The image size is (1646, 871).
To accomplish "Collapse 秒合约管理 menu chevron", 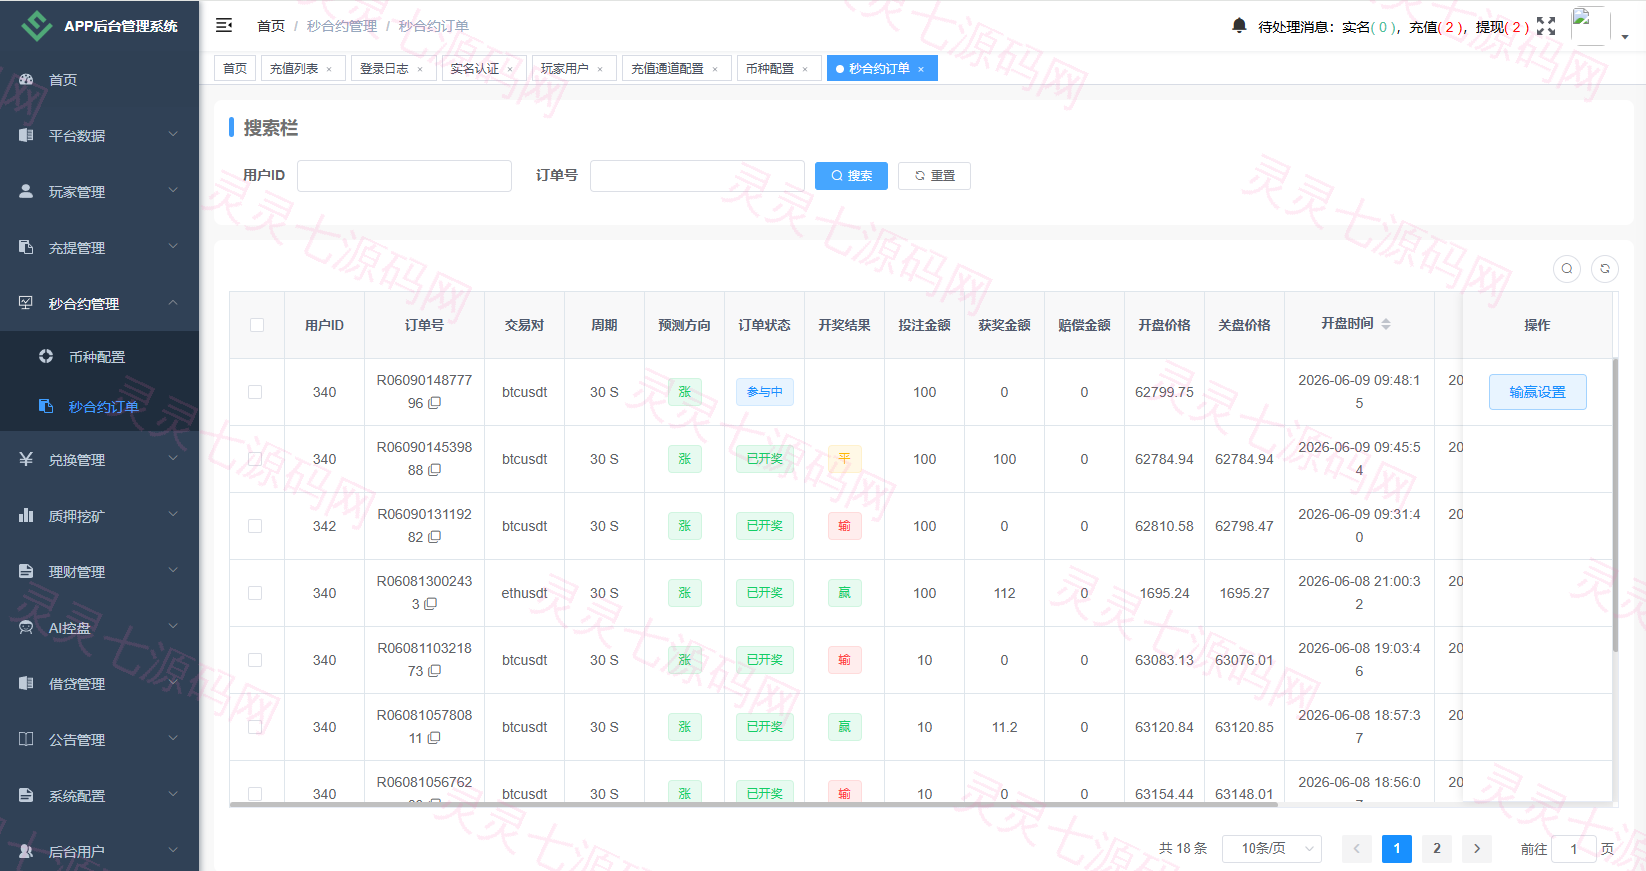I will point(173,302).
